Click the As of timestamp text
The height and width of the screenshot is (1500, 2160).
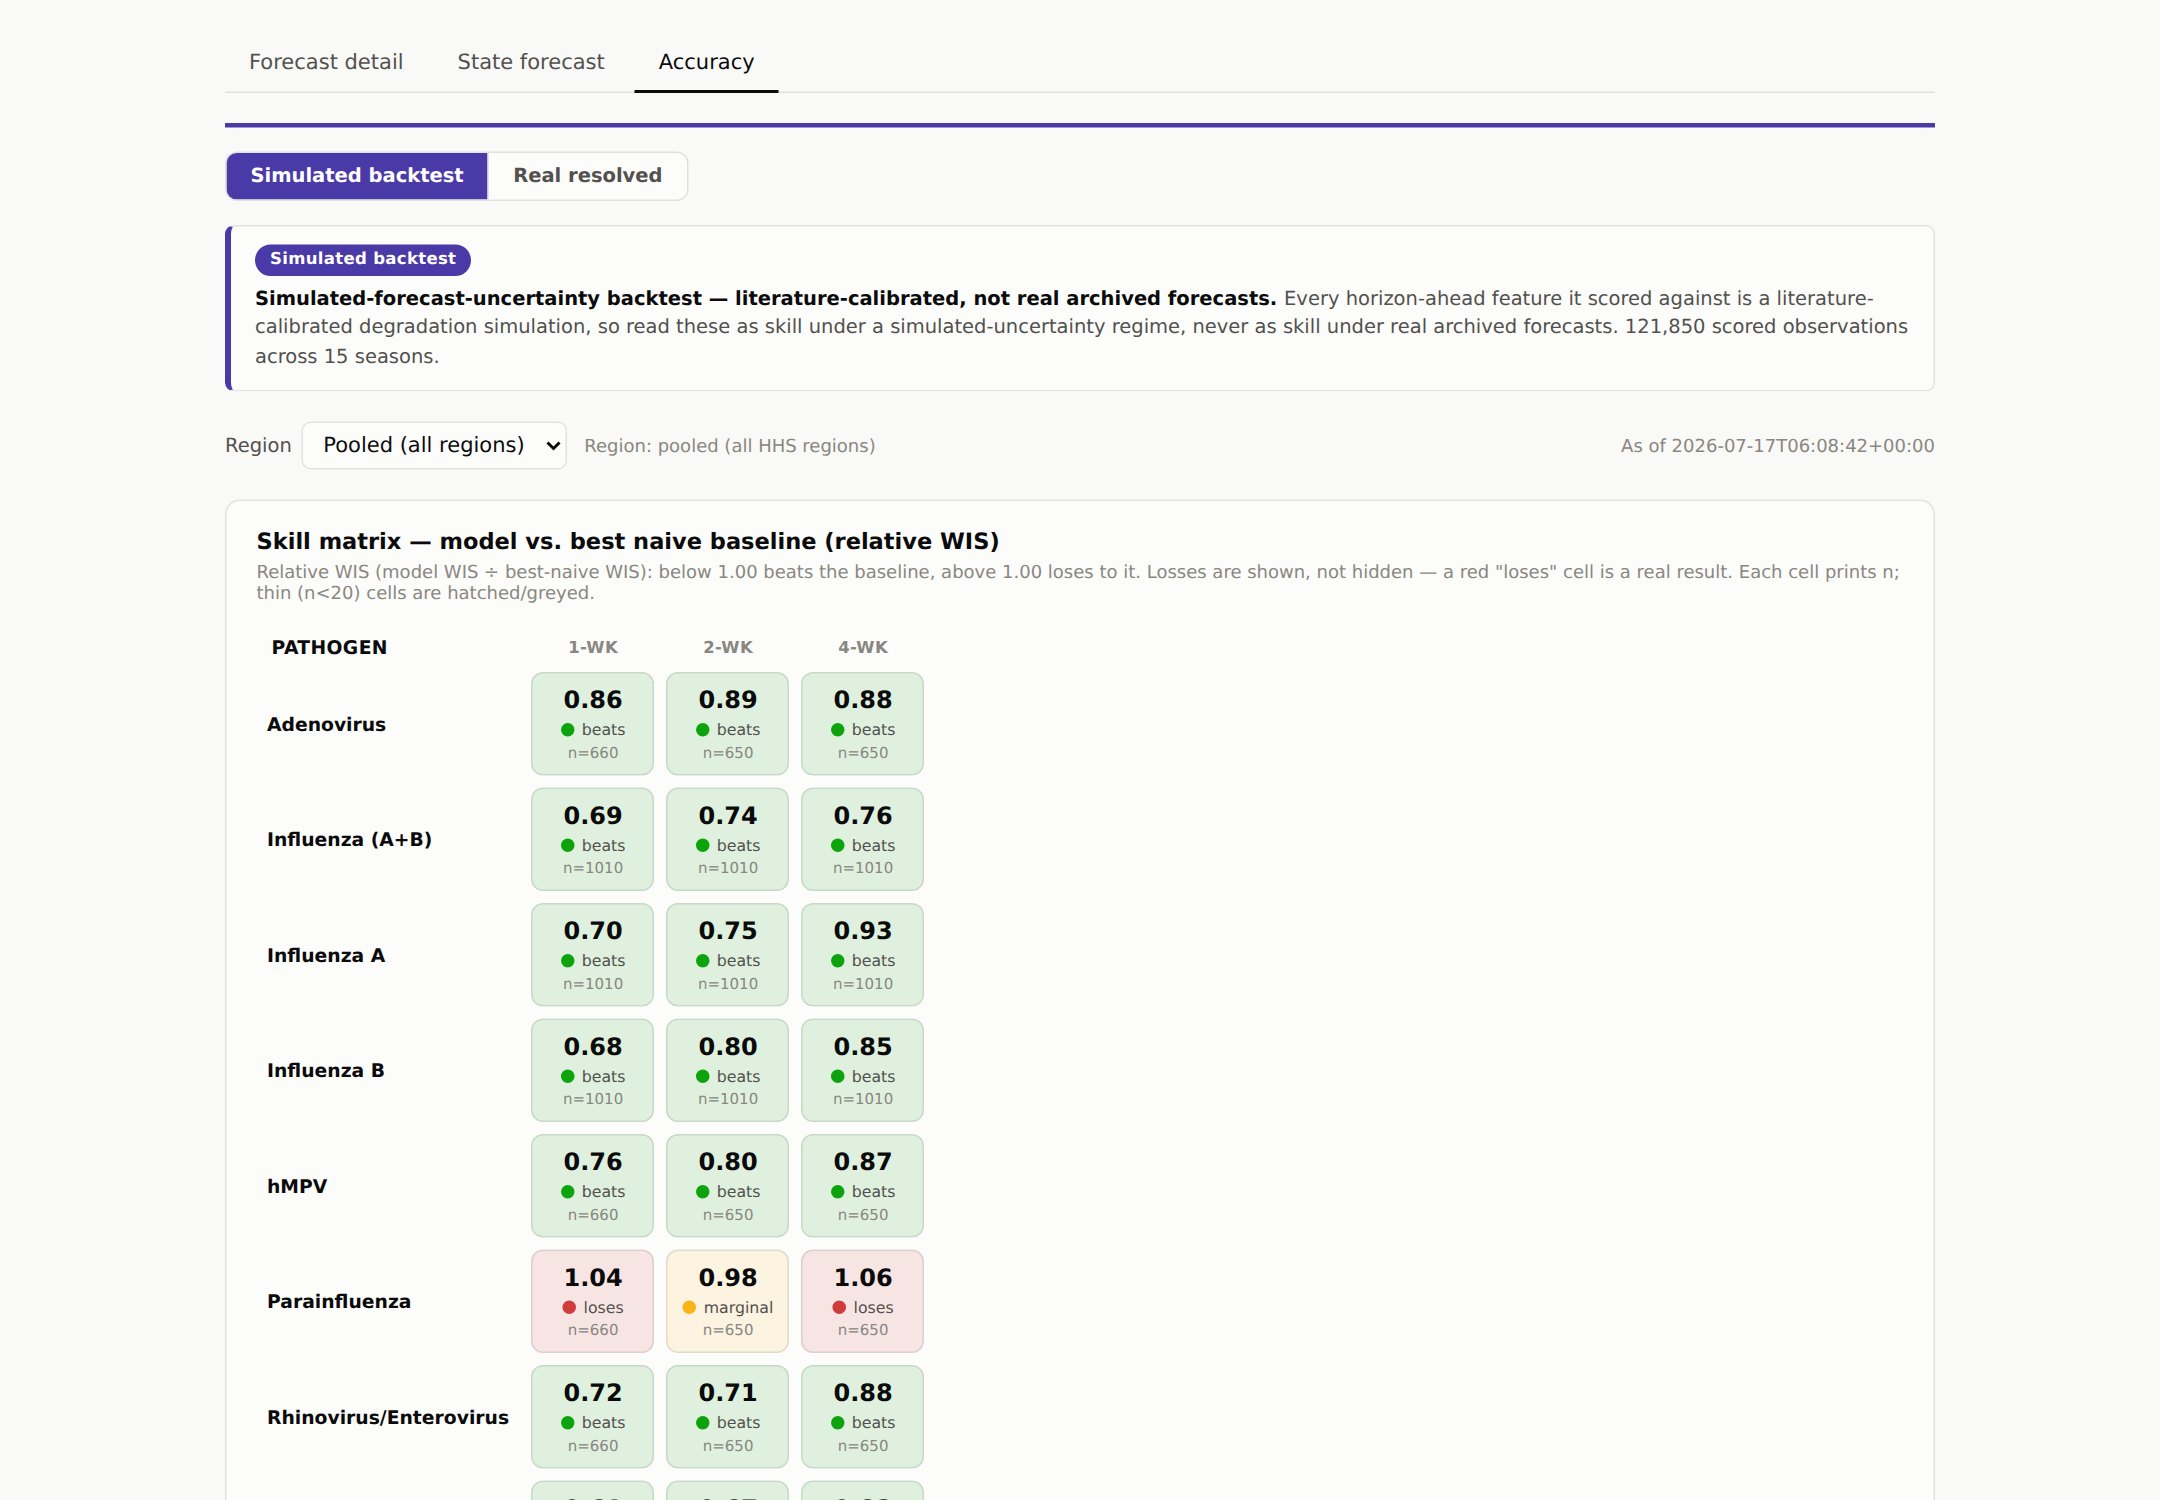pos(1777,446)
